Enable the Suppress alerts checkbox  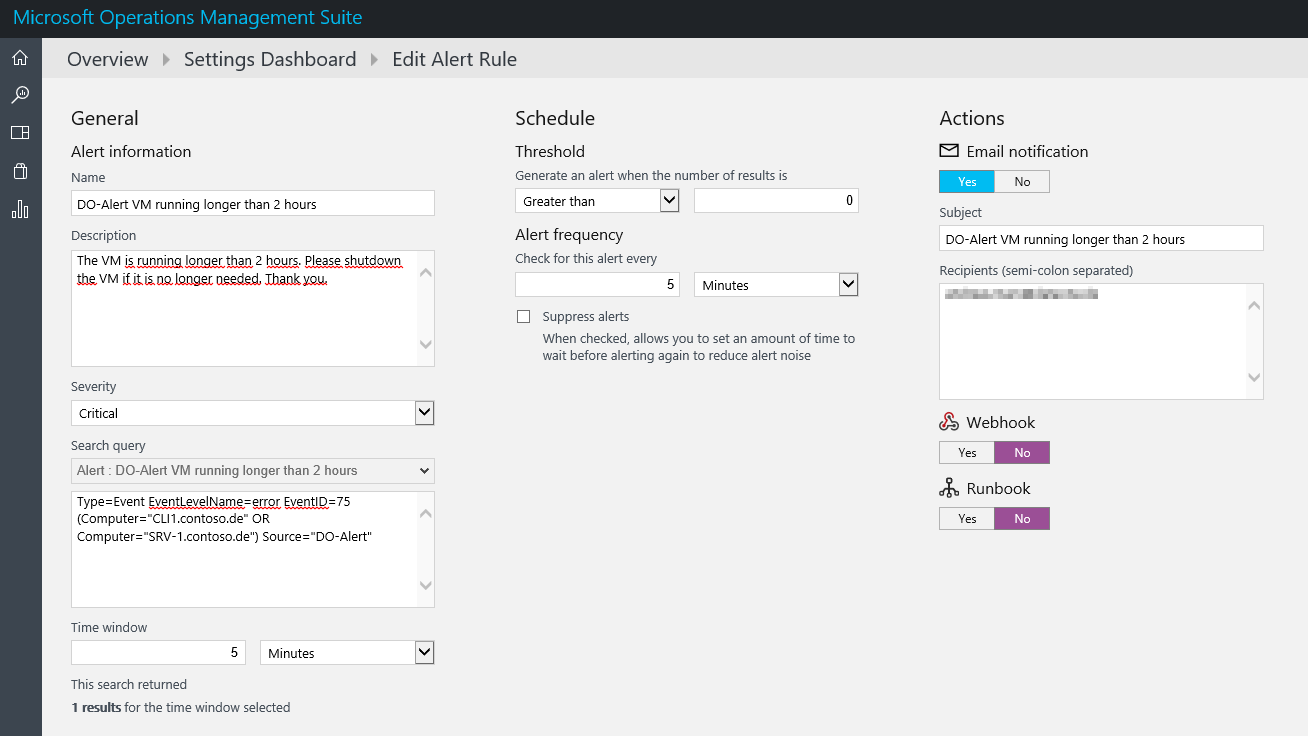523,317
